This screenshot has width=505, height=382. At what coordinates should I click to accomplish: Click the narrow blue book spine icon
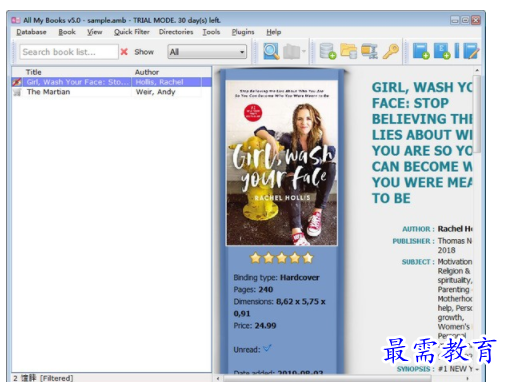pyautogui.click(x=457, y=51)
